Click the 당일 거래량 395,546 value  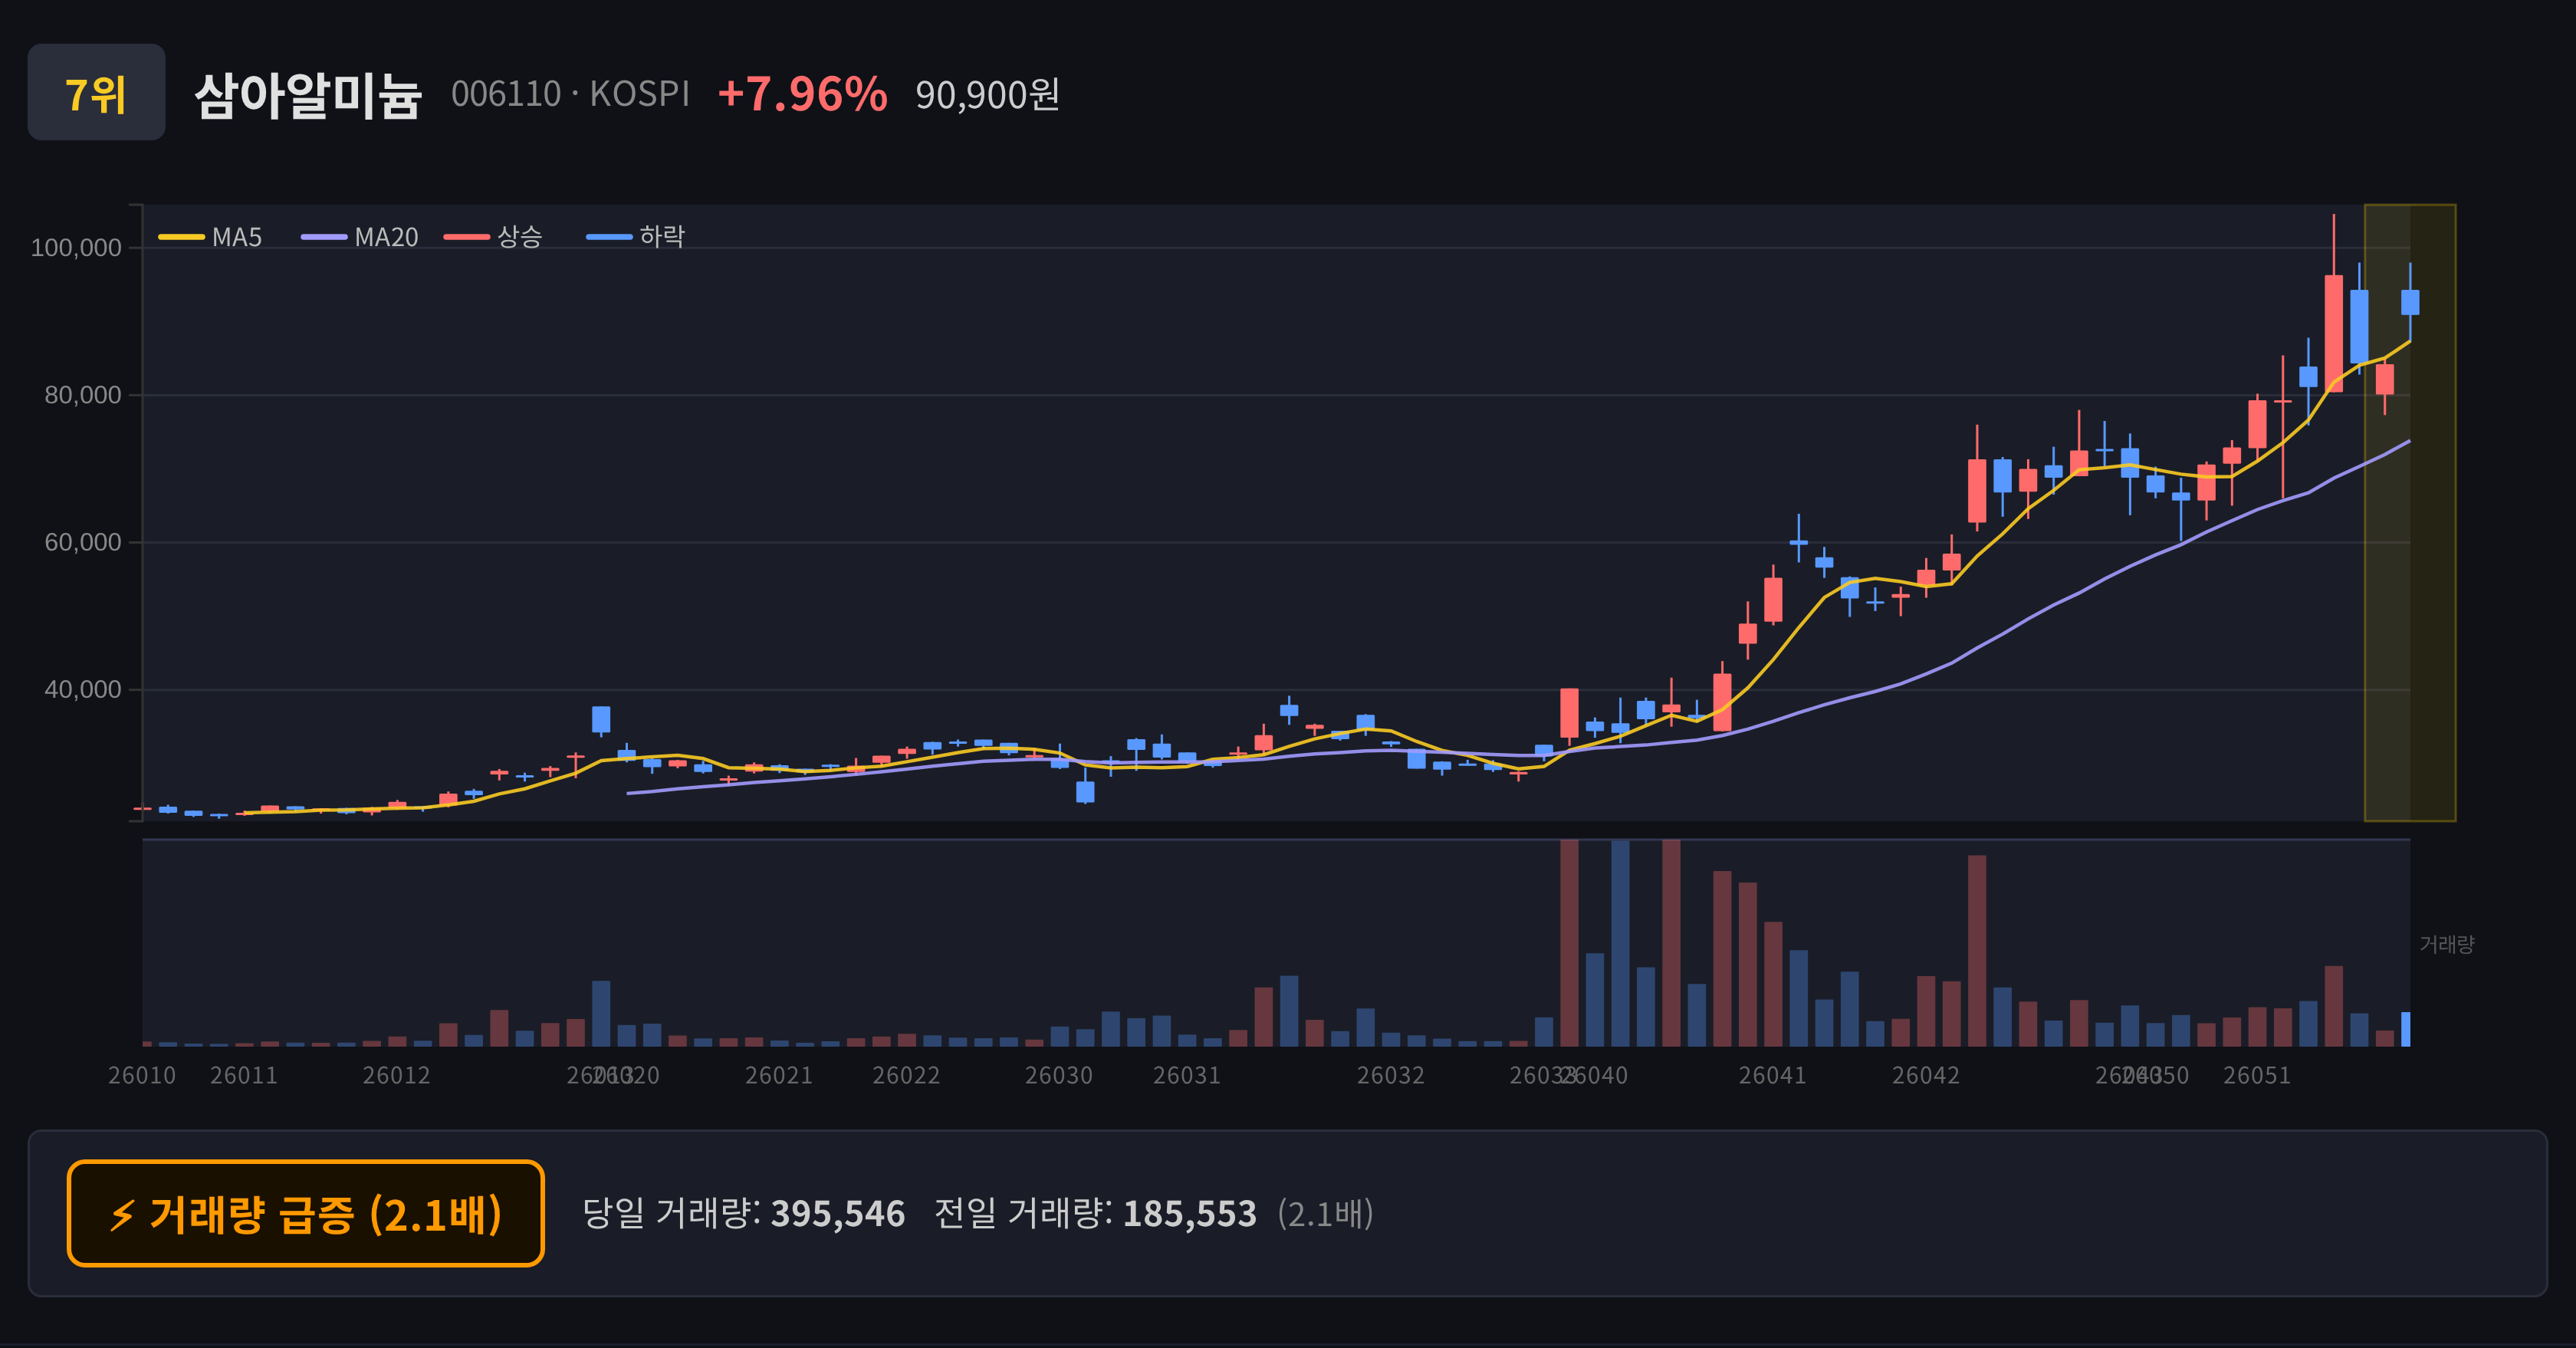pos(743,1214)
